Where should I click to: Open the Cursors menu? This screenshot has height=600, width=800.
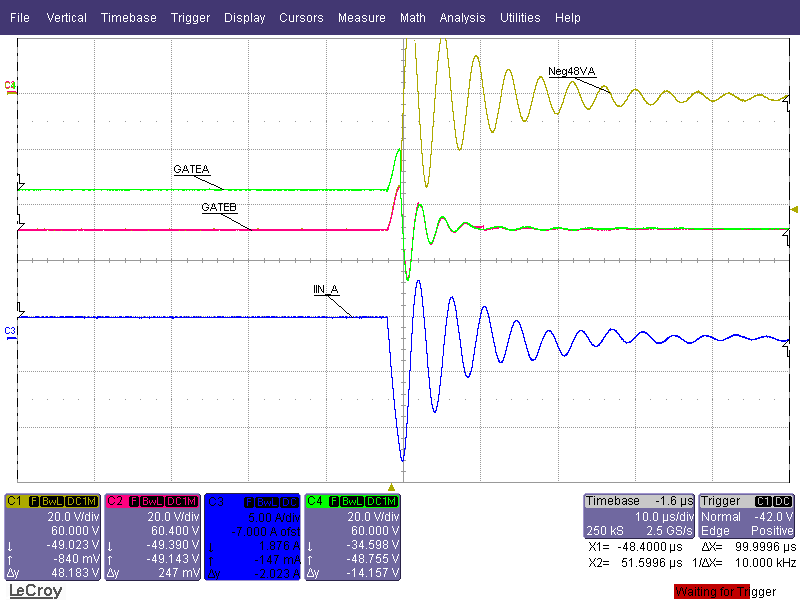coord(301,18)
